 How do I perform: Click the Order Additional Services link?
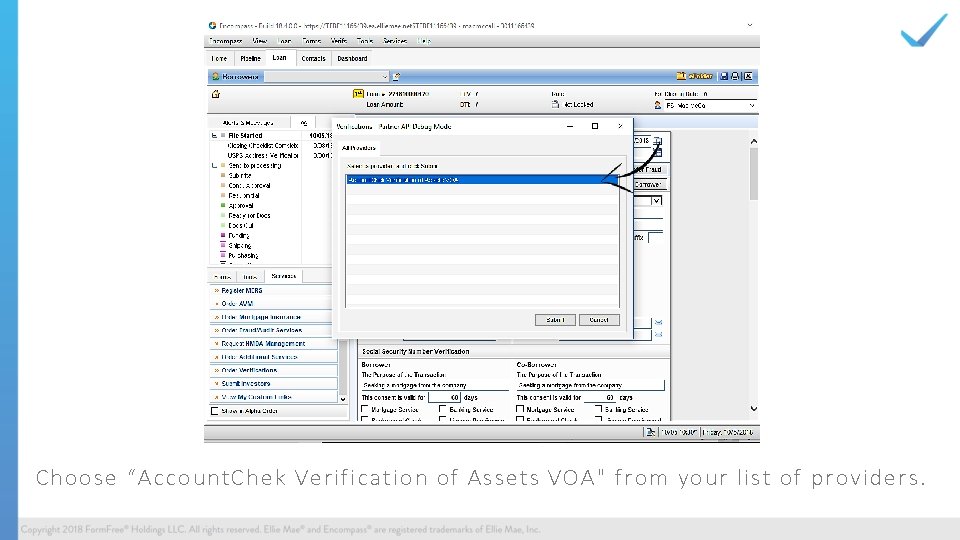pos(259,357)
